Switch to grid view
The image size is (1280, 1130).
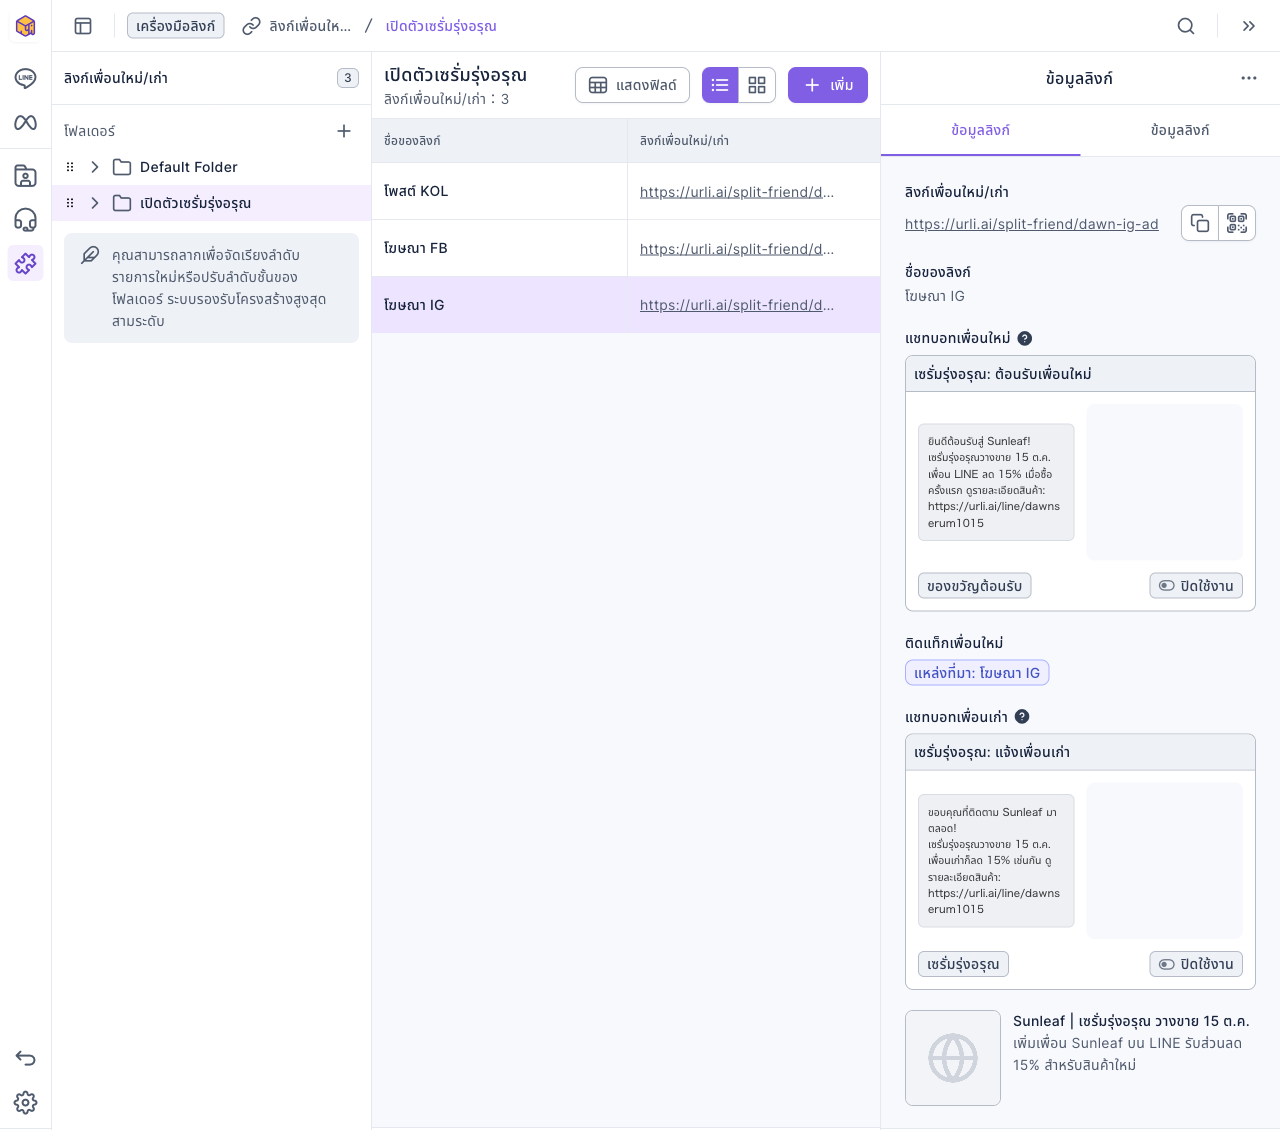757,85
